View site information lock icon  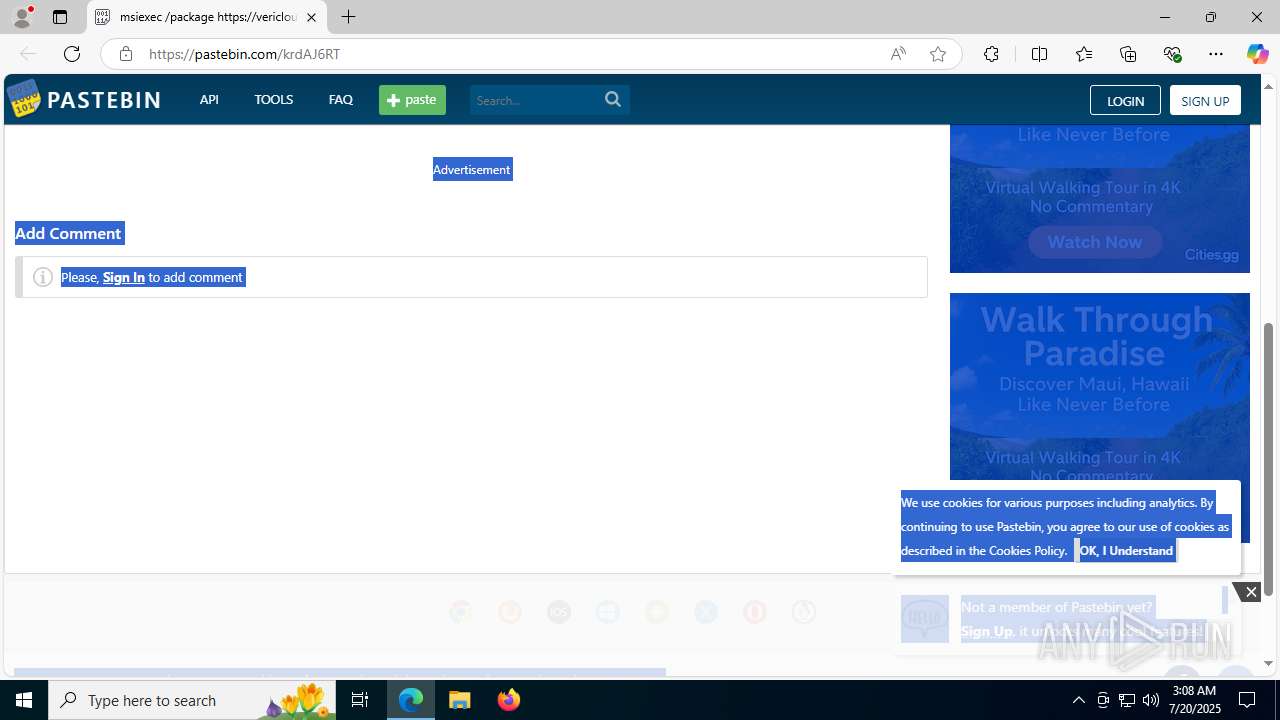pyautogui.click(x=125, y=54)
